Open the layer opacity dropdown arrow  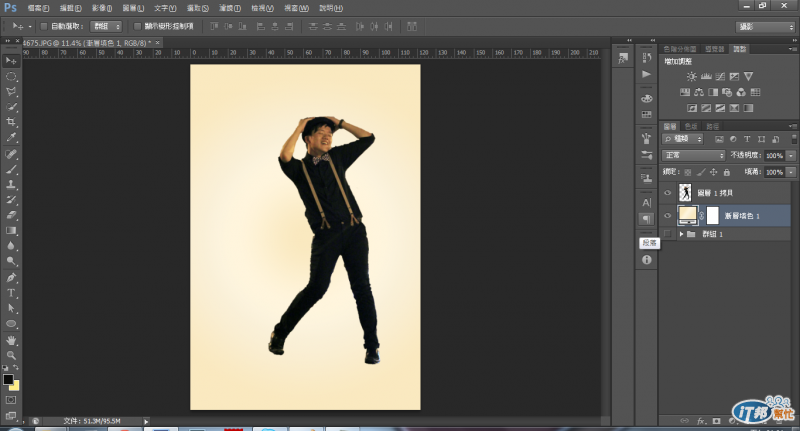791,156
